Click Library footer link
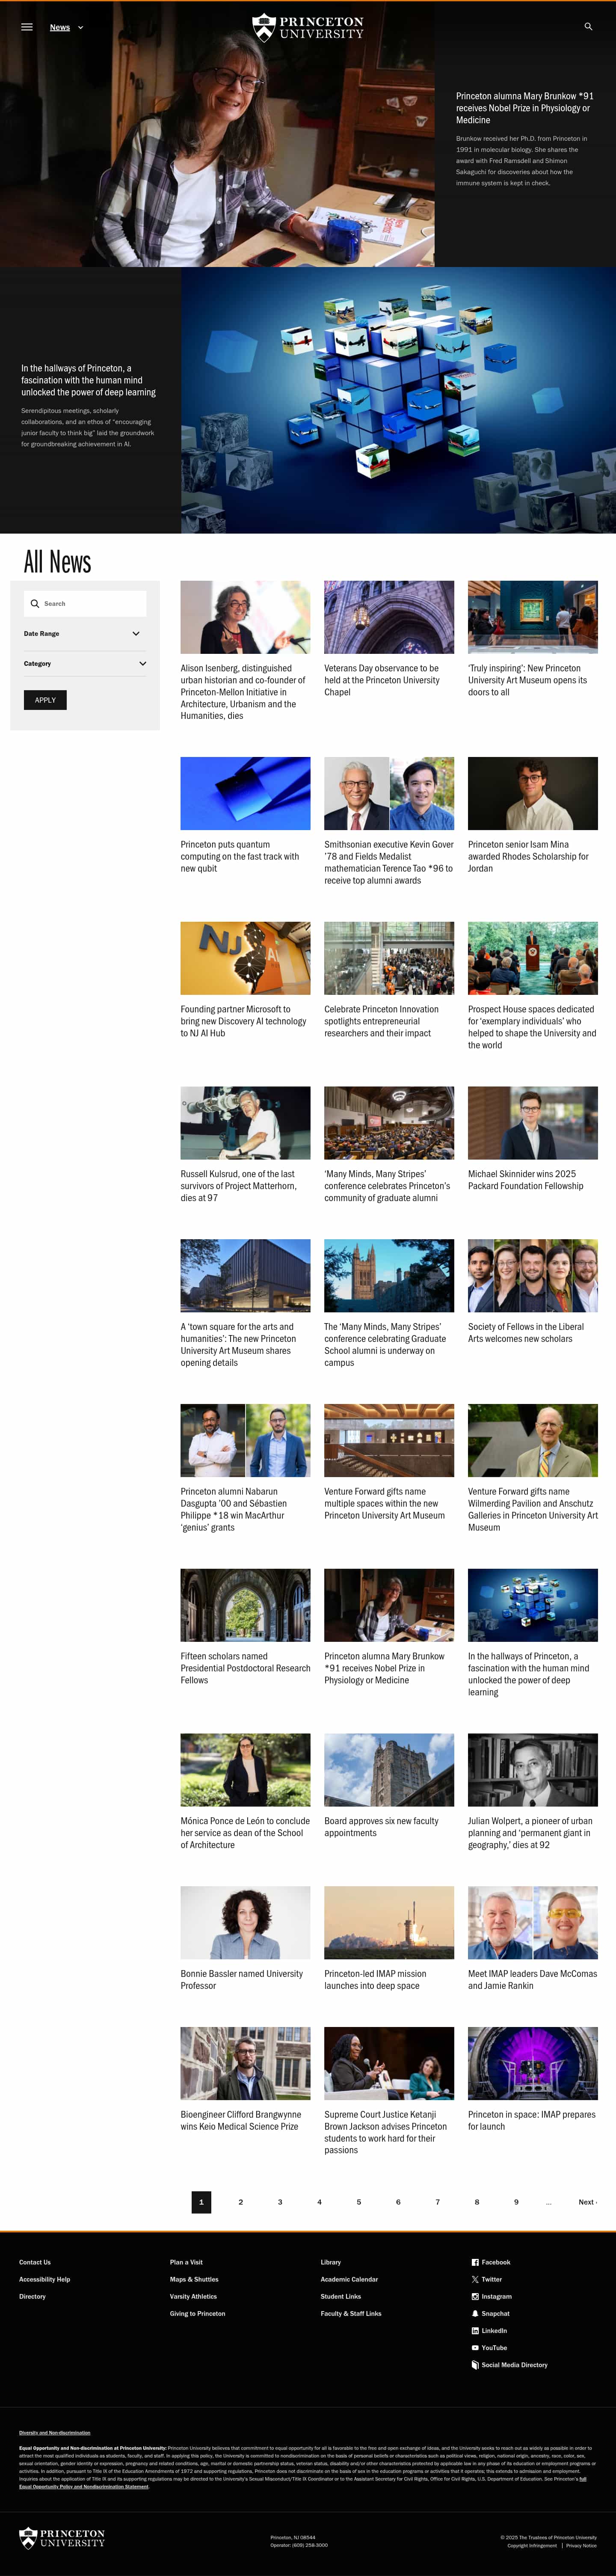The width and height of the screenshot is (616, 2576). 331,2262
